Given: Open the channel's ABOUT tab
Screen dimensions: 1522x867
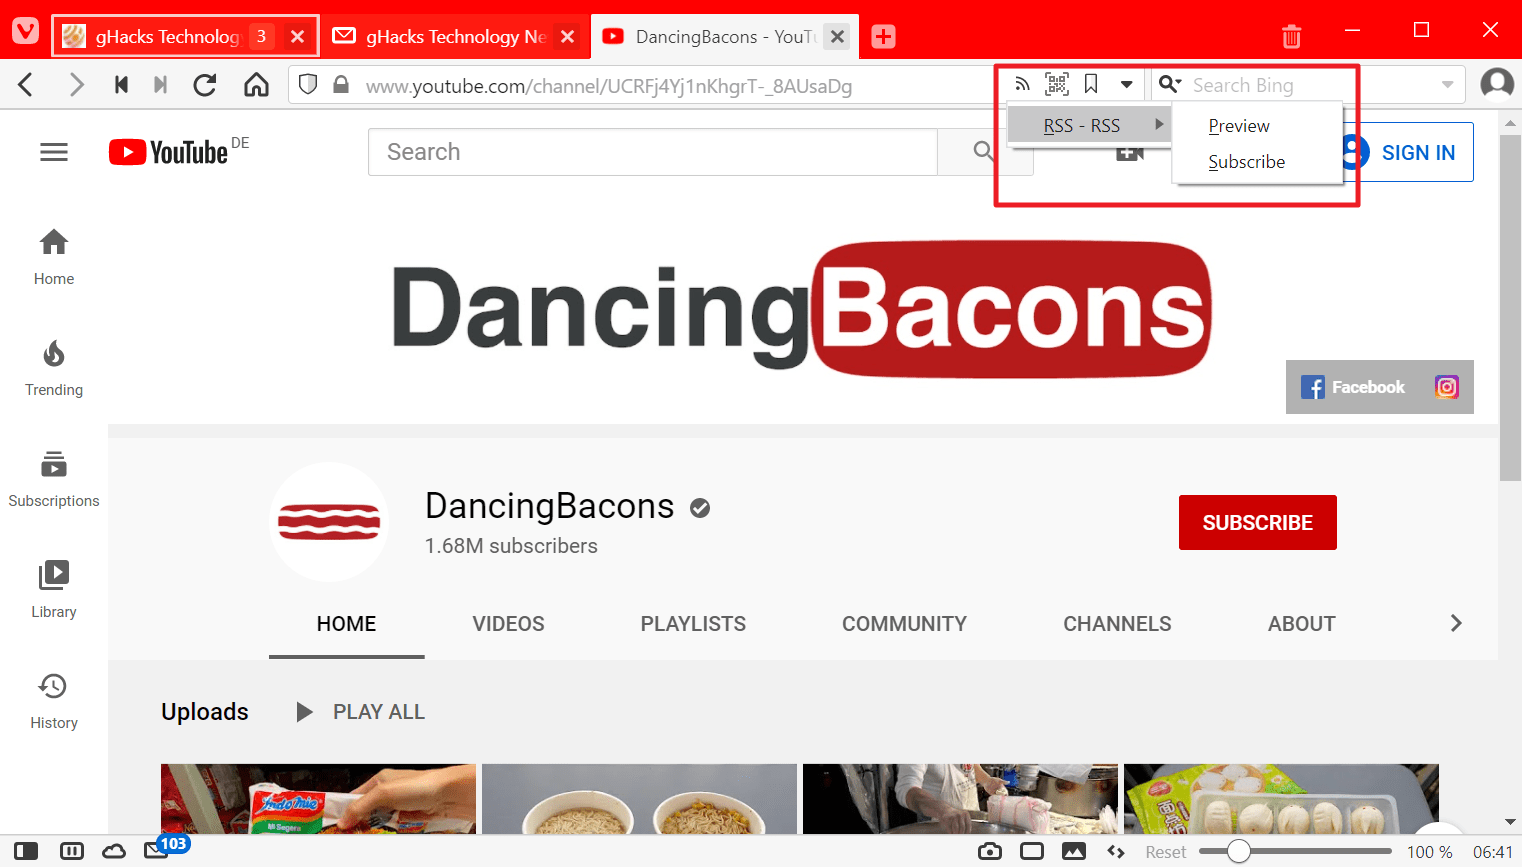Looking at the screenshot, I should coord(1301,624).
